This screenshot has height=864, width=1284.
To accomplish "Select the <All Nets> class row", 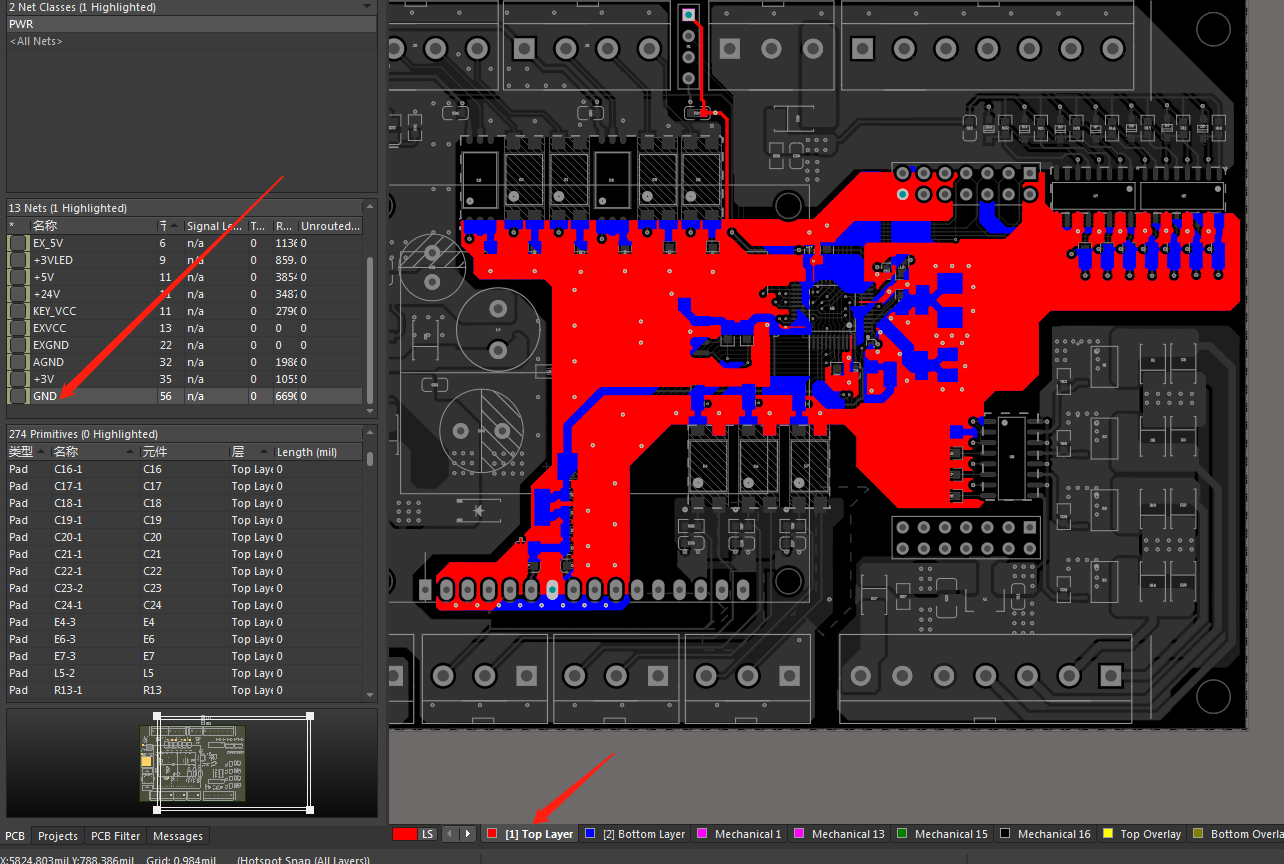I will [192, 41].
